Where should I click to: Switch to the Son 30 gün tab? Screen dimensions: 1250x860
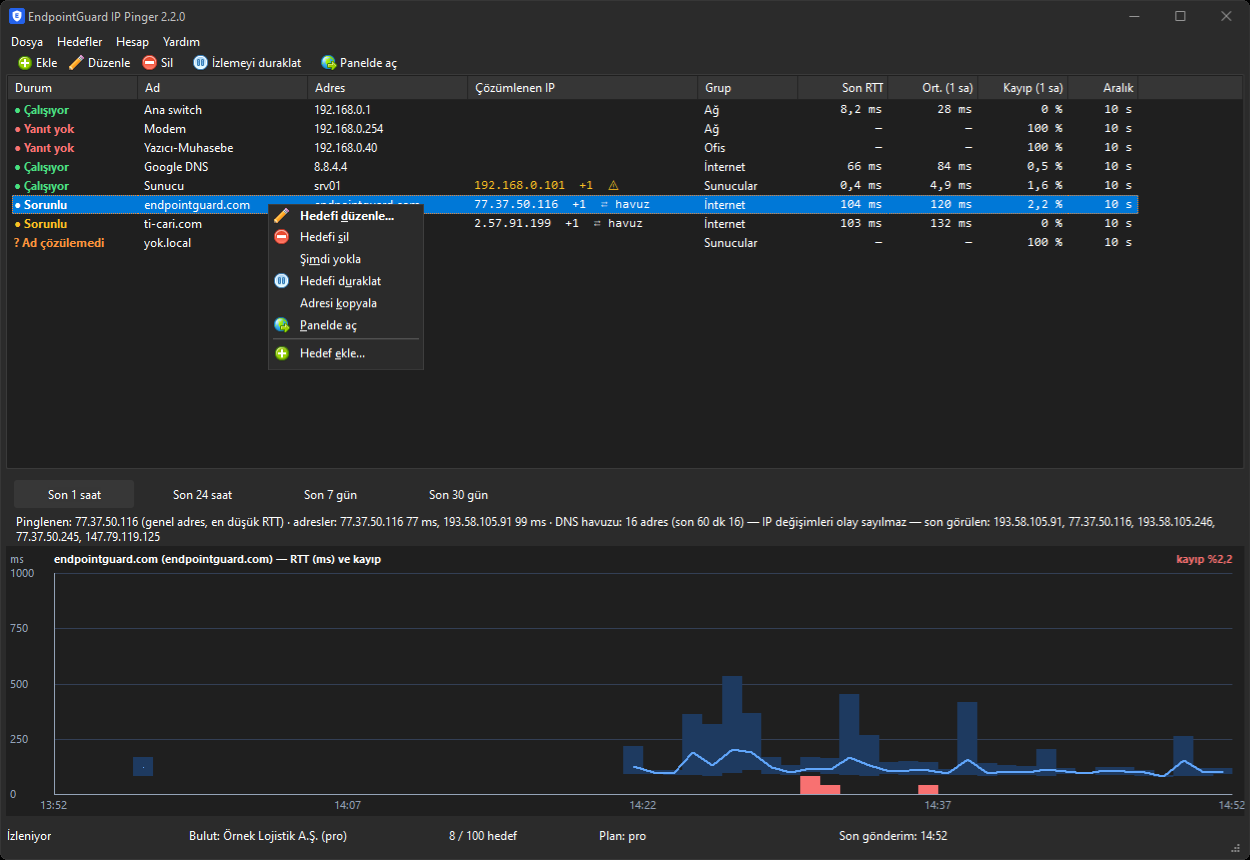pyautogui.click(x=458, y=495)
